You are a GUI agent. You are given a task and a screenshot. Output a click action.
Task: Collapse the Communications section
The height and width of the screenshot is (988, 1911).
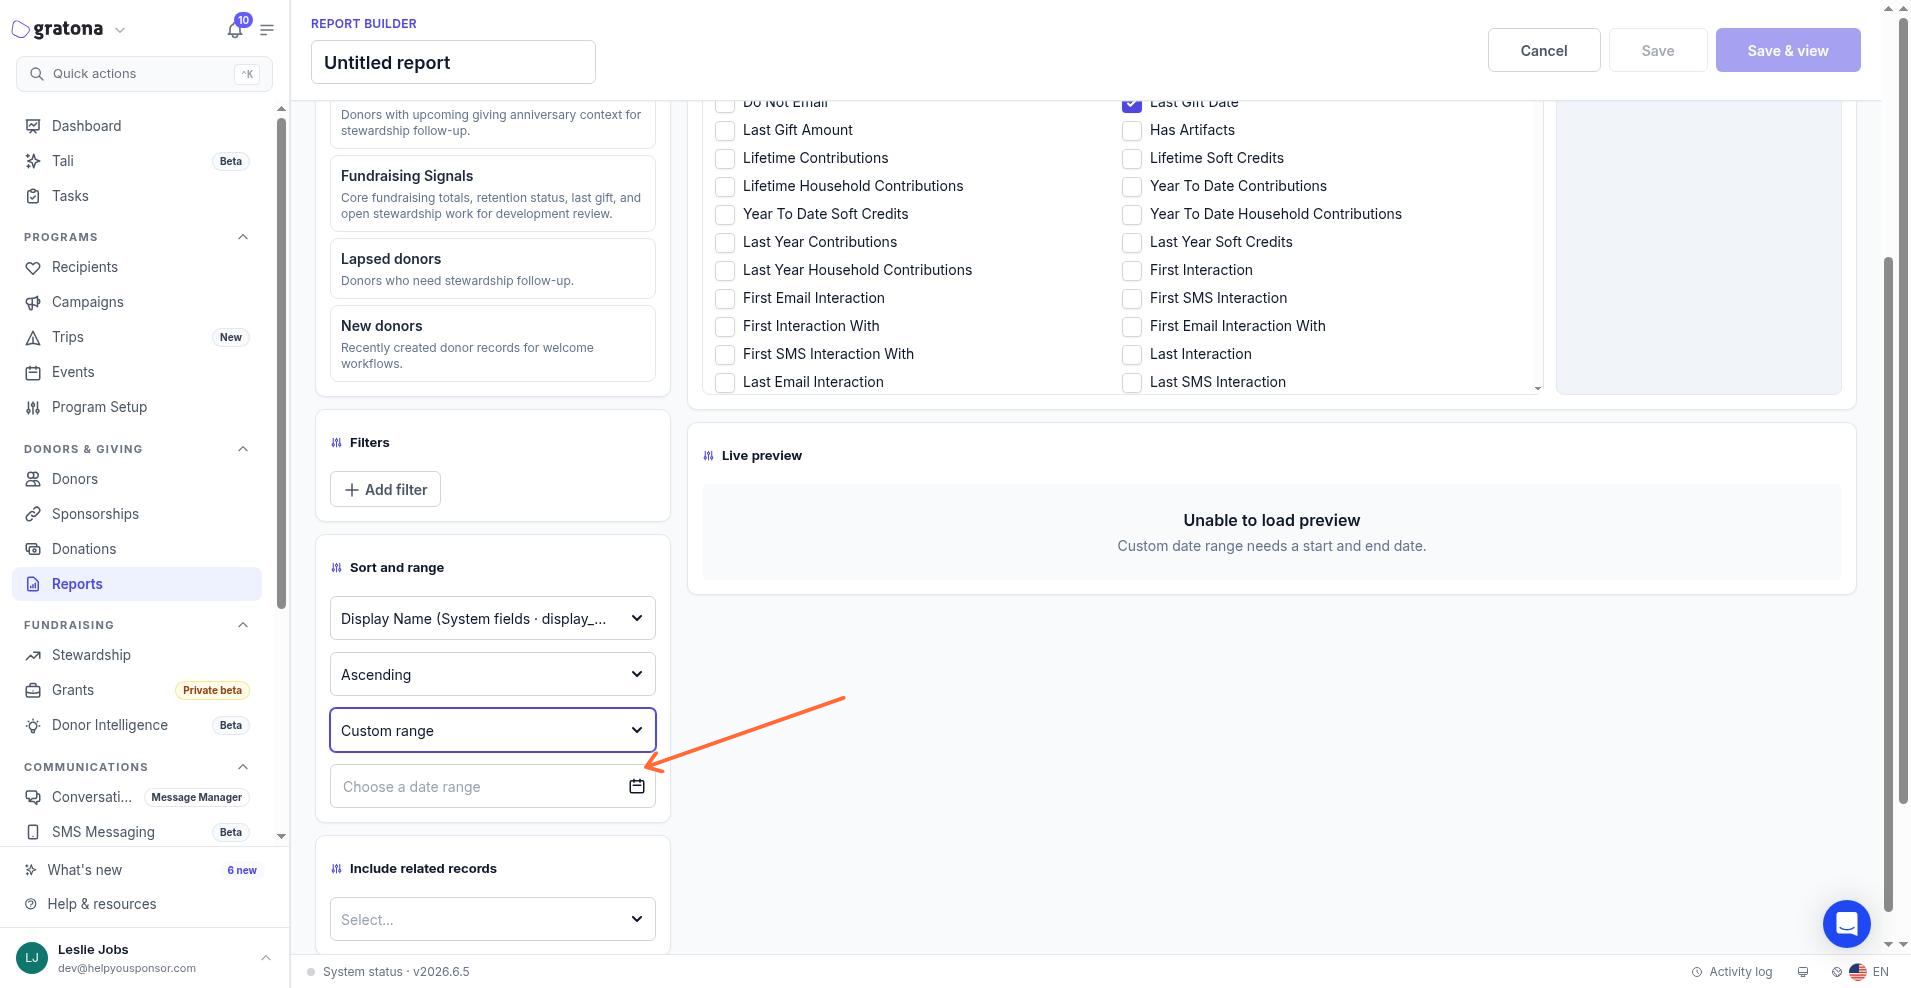click(243, 767)
